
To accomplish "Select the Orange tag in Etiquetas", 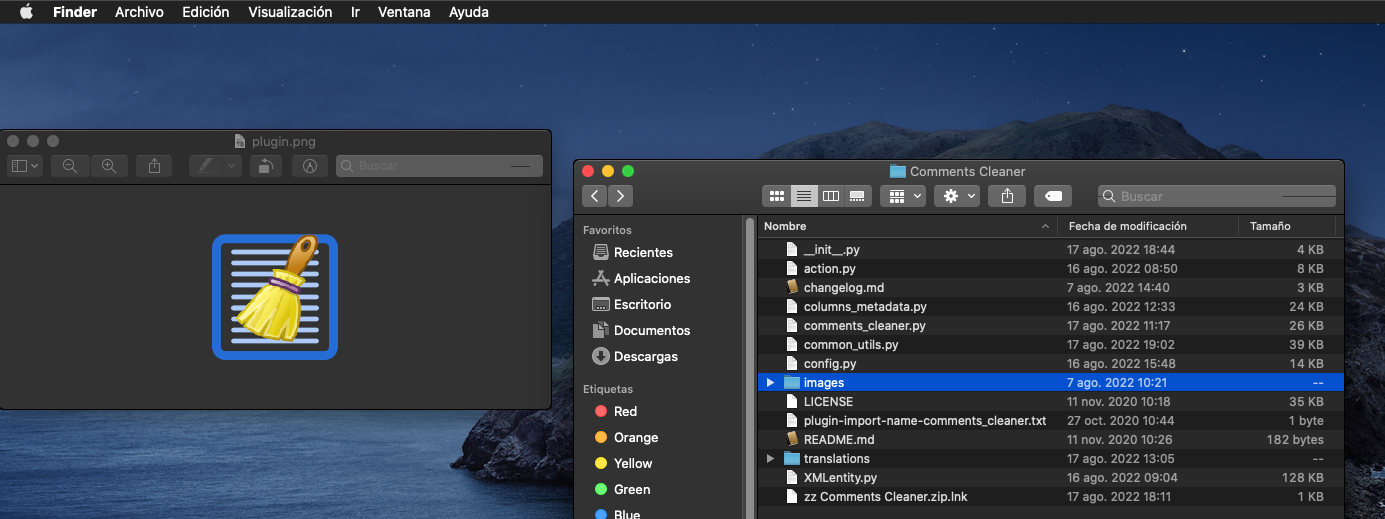I will click(635, 437).
